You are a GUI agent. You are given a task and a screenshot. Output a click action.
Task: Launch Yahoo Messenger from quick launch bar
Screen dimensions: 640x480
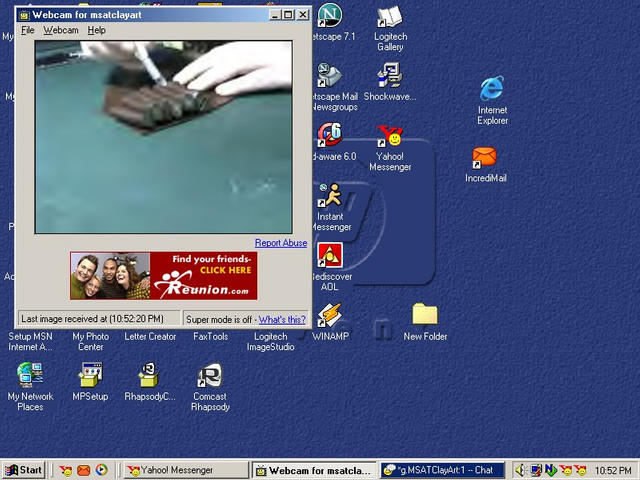(x=65, y=471)
